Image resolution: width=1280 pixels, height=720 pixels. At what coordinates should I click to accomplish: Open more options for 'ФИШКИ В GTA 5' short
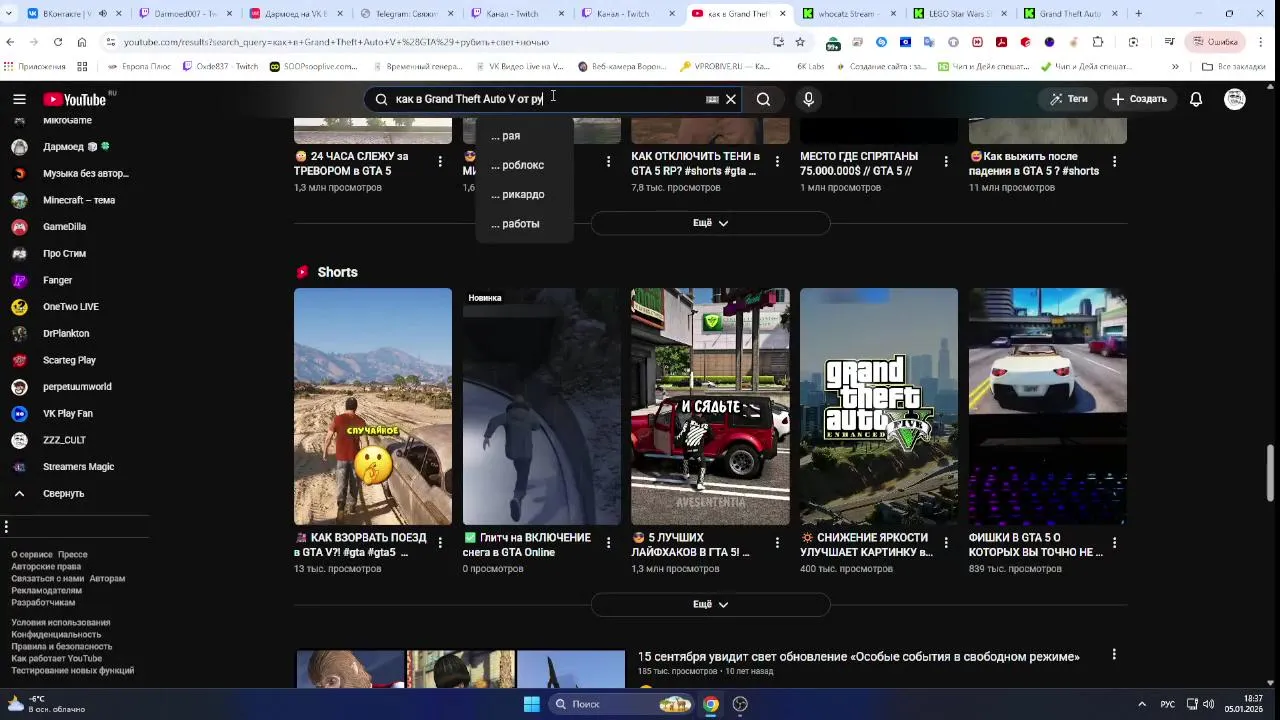coord(1114,543)
